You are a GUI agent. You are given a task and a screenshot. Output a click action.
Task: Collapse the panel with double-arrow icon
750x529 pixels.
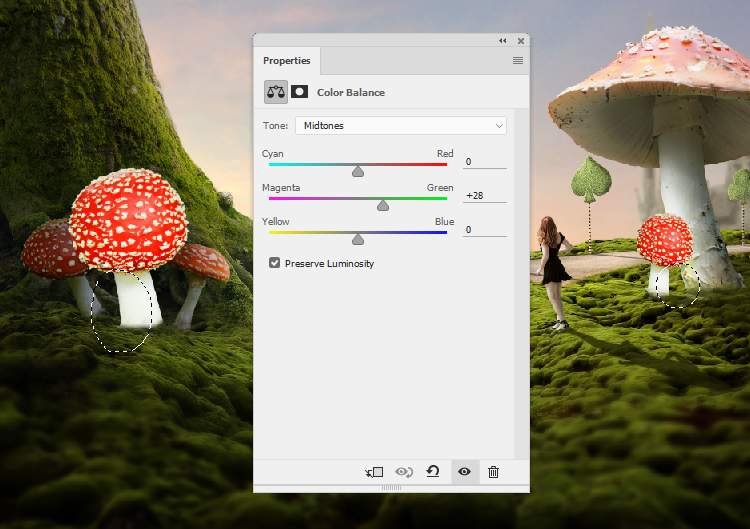click(x=503, y=41)
